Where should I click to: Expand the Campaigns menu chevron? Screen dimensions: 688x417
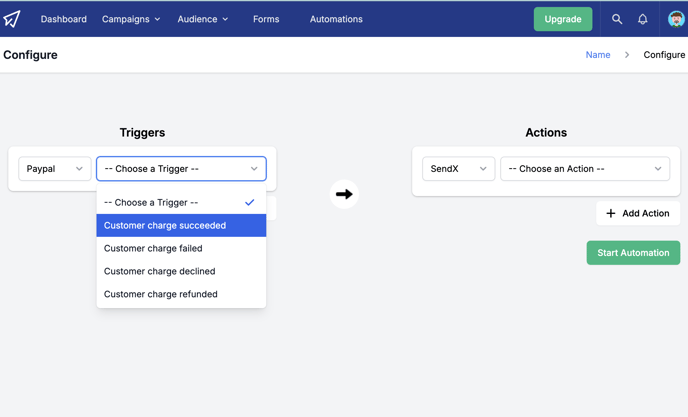tap(158, 19)
